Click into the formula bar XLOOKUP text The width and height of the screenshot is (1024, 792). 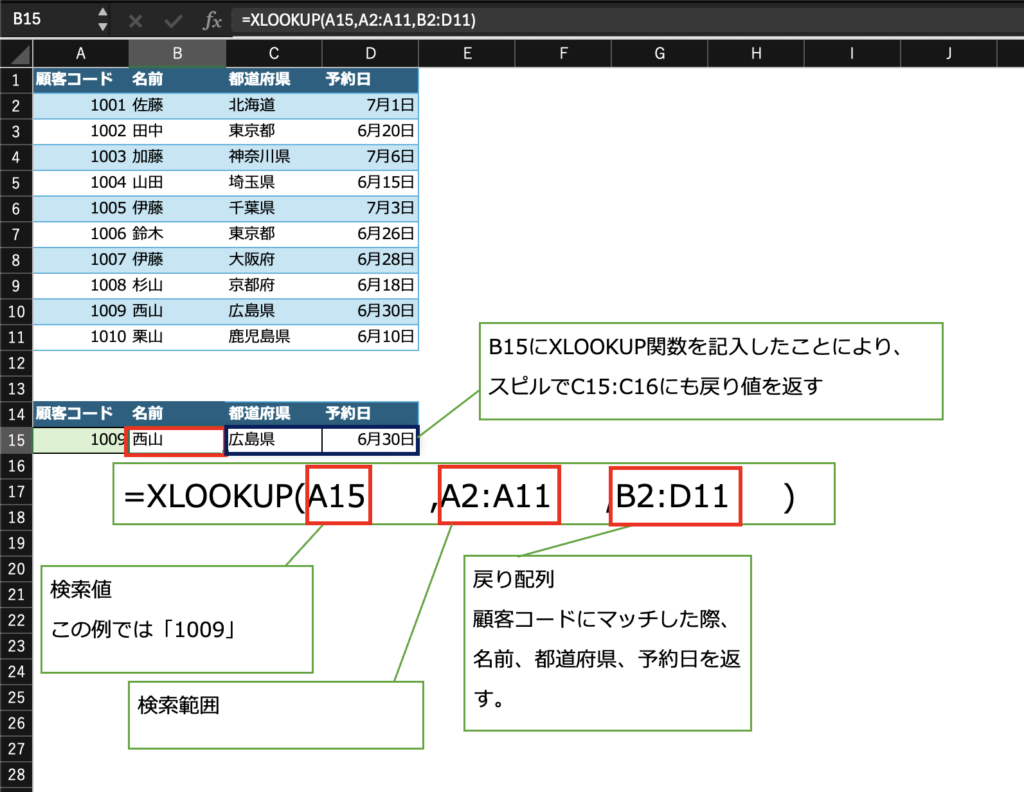(358, 20)
